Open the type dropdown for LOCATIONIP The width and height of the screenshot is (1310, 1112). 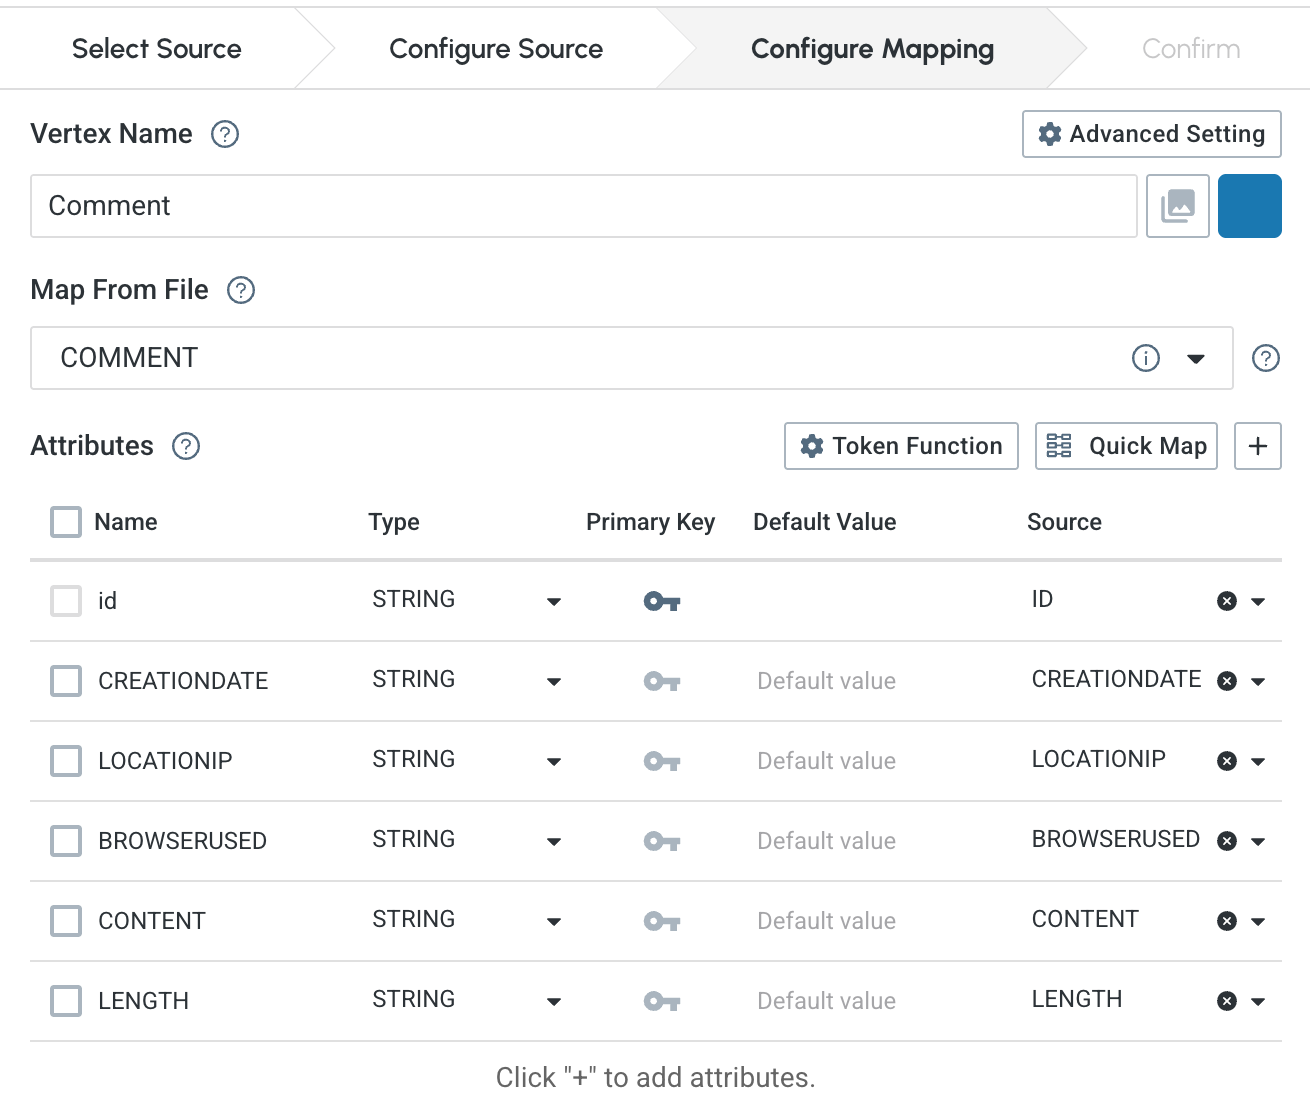(x=554, y=761)
